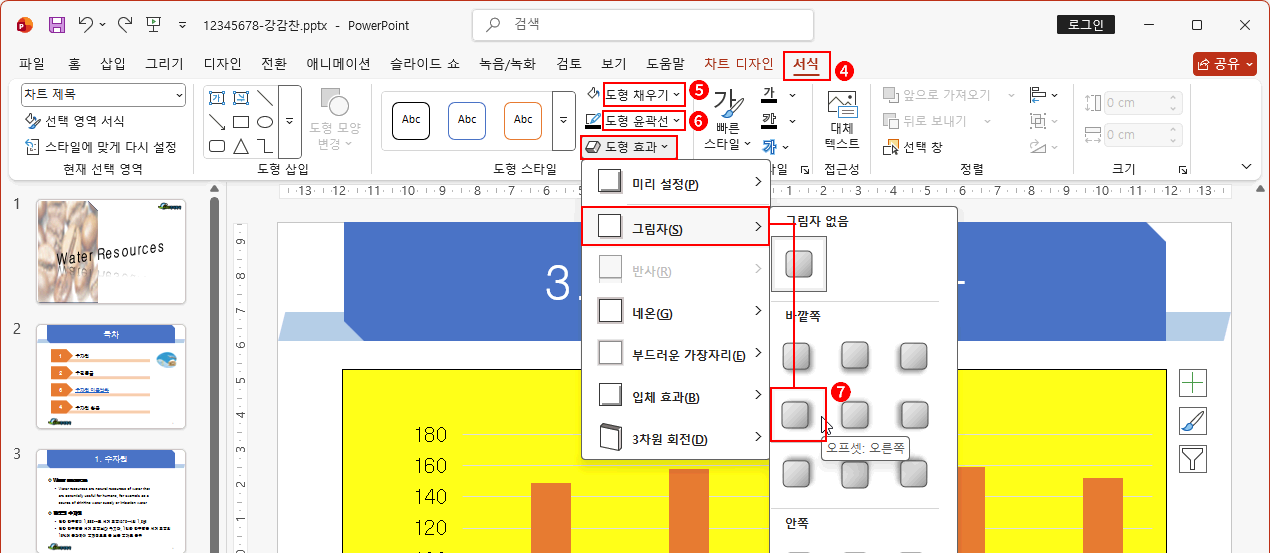This screenshot has height=553, width=1270.
Task: Apply the orange outline Abc shape style
Action: coord(523,120)
